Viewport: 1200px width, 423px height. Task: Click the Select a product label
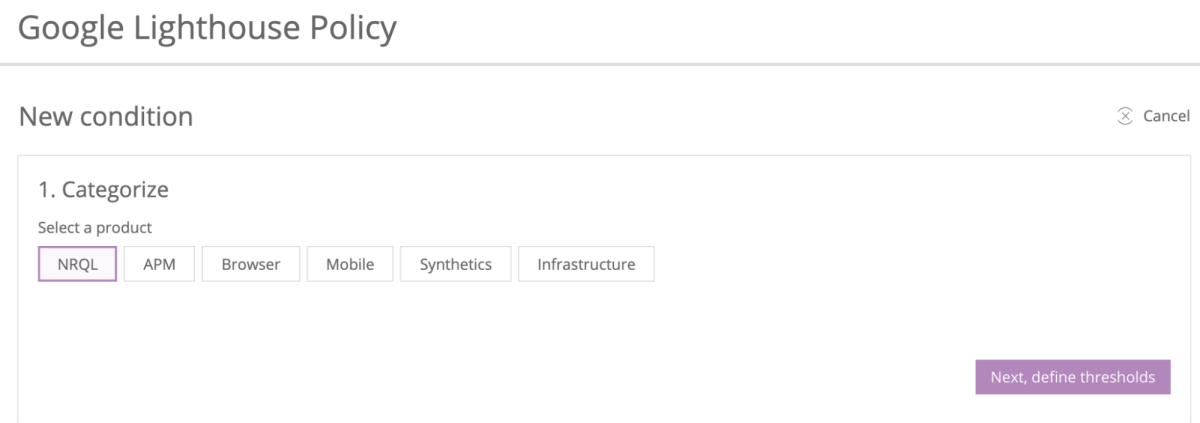pos(95,228)
